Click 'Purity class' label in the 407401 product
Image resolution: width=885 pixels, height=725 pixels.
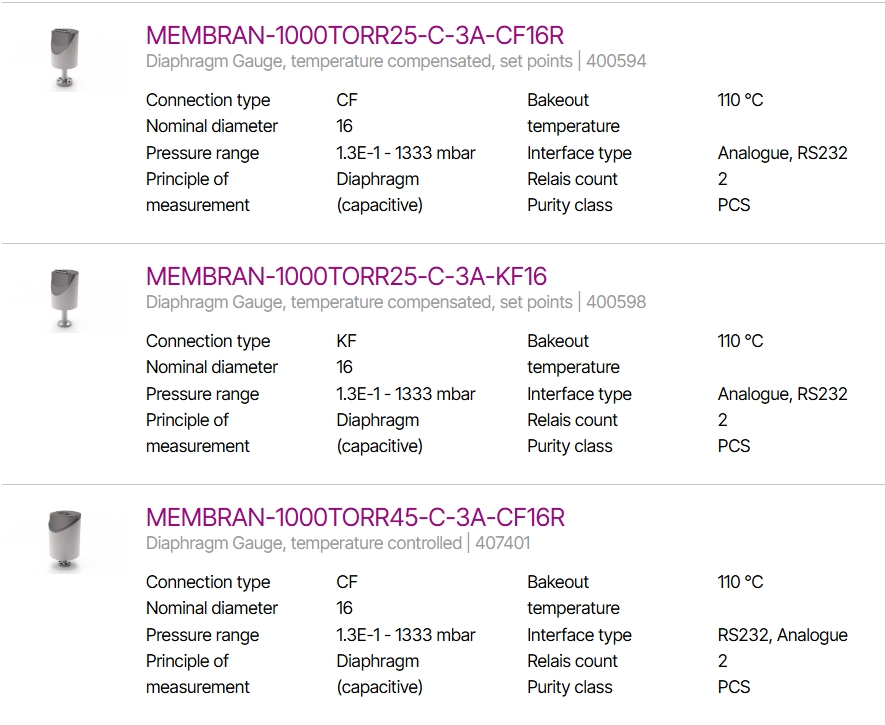tap(569, 687)
